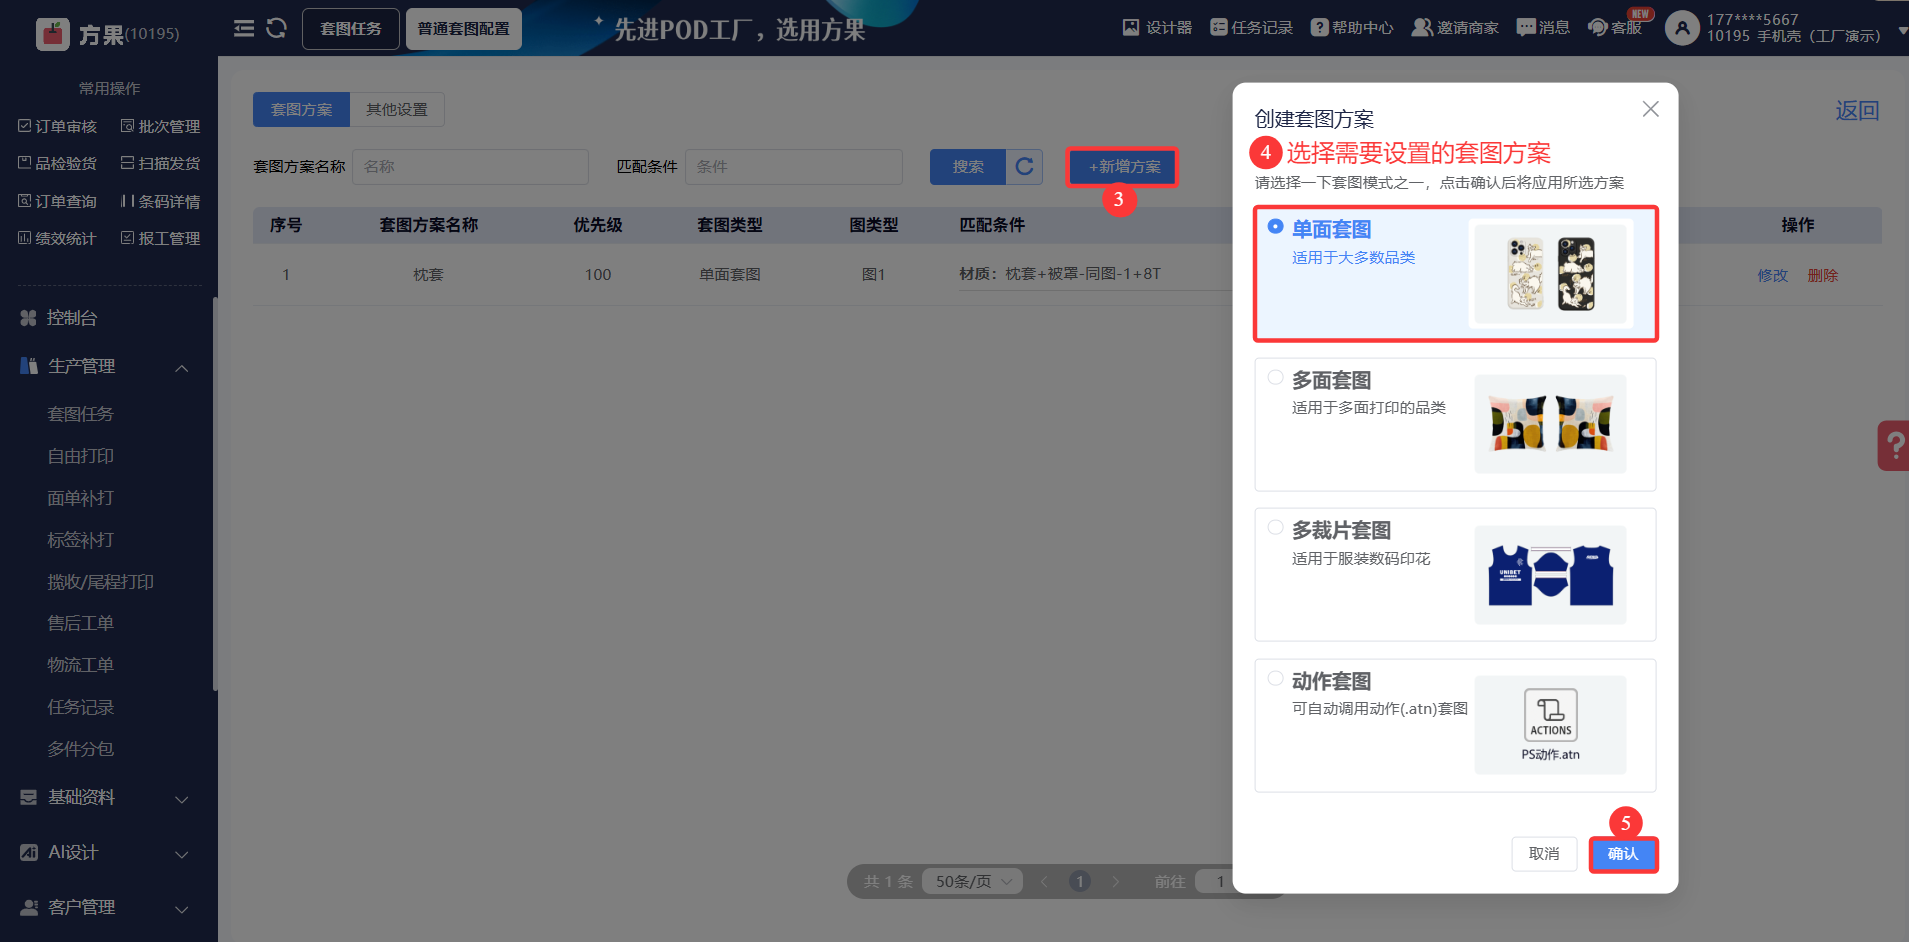
Task: Click the 取消 button
Action: click(1544, 854)
